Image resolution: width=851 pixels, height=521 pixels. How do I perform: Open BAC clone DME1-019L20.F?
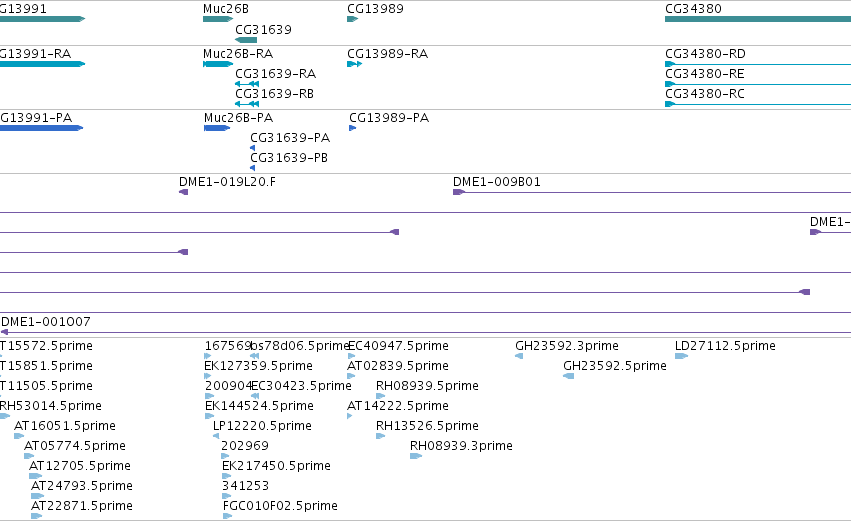[227, 182]
